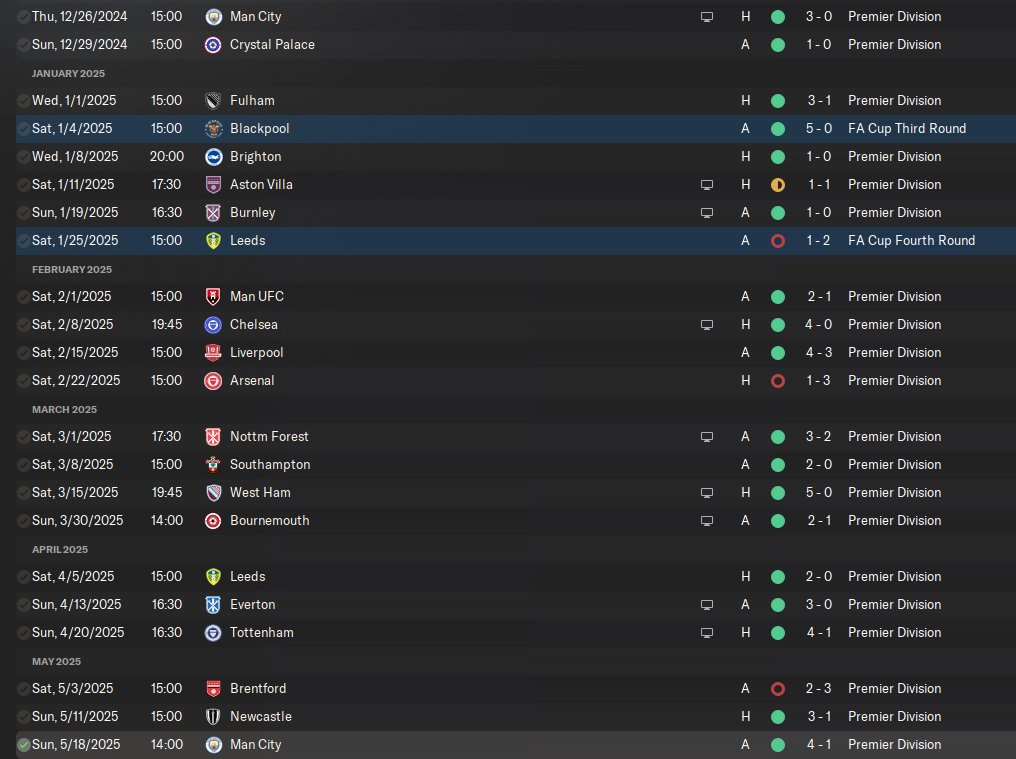Image resolution: width=1016 pixels, height=759 pixels.
Task: Toggle the checkmark beside Sat, 2/22/2025
Action: pos(23,381)
